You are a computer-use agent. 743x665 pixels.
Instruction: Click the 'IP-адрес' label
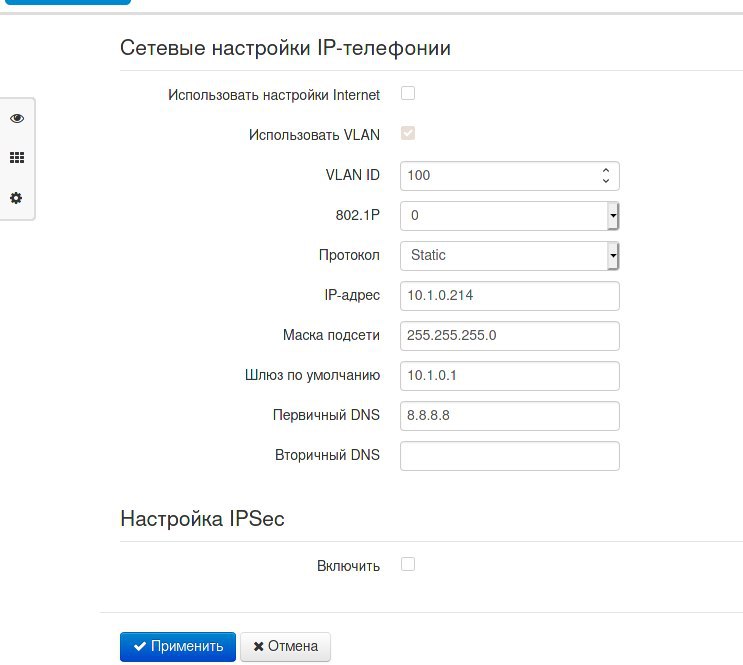[x=352, y=295]
